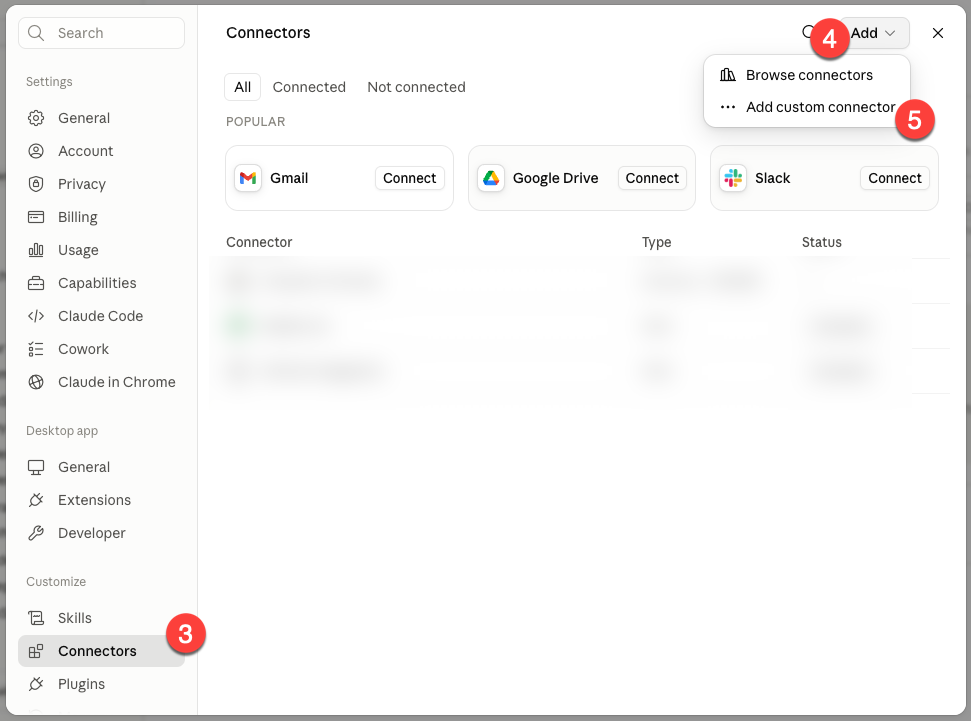Click the Extensions plug icon
Viewport: 971px width, 721px height.
pos(36,500)
